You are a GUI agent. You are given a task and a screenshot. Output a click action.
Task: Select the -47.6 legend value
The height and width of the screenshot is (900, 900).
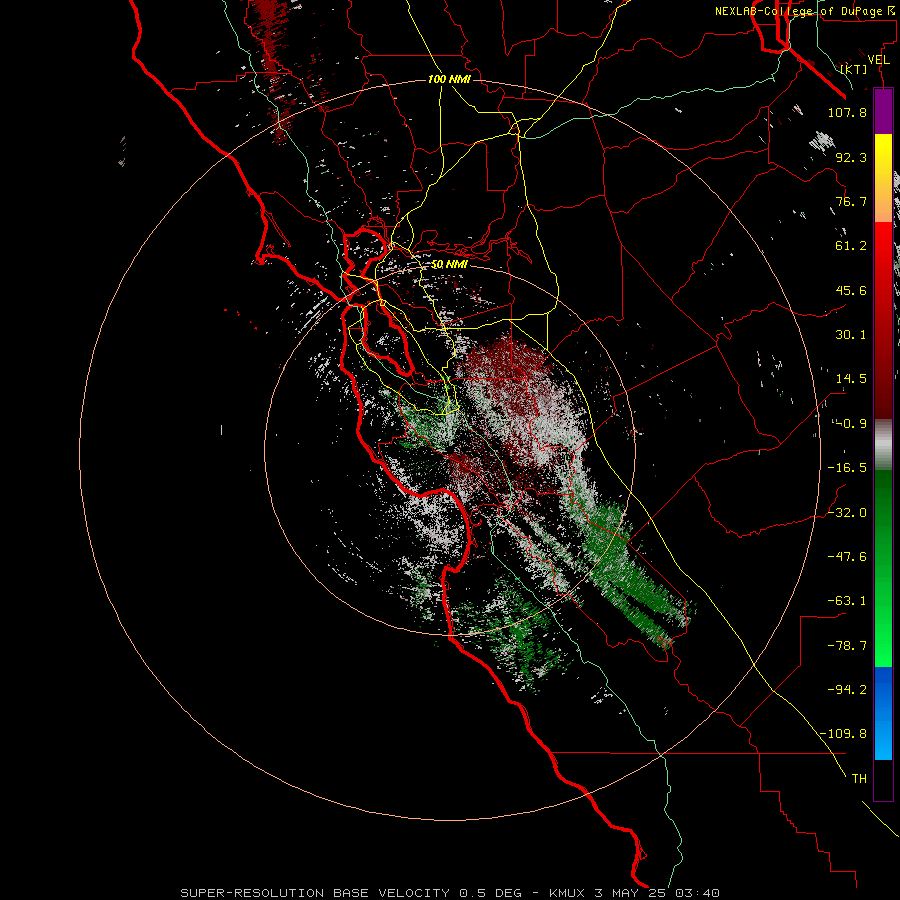pos(847,557)
